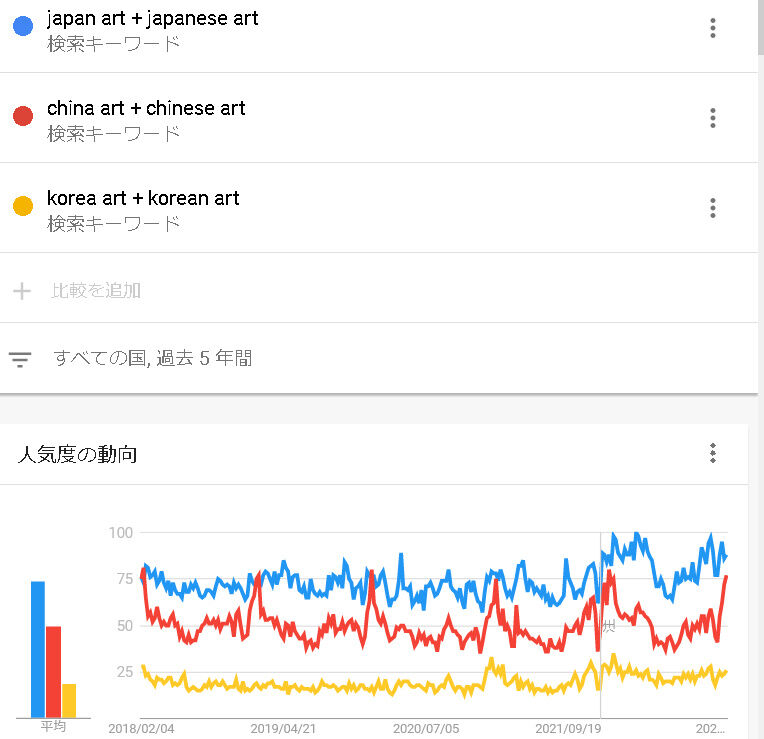Click the yellow dot for korea art

(x=22, y=208)
